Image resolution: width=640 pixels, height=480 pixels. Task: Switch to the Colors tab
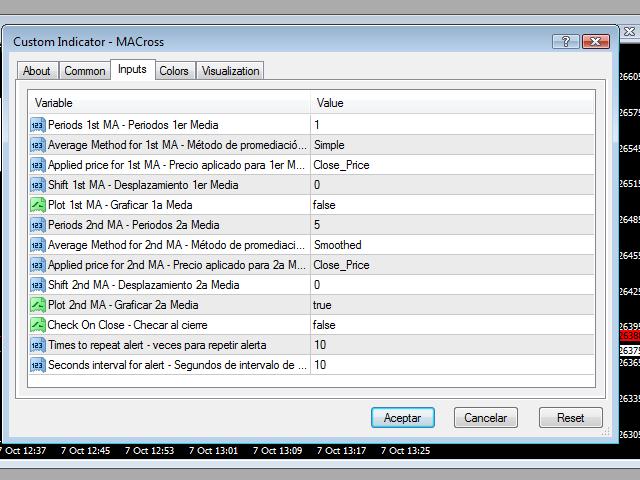174,71
